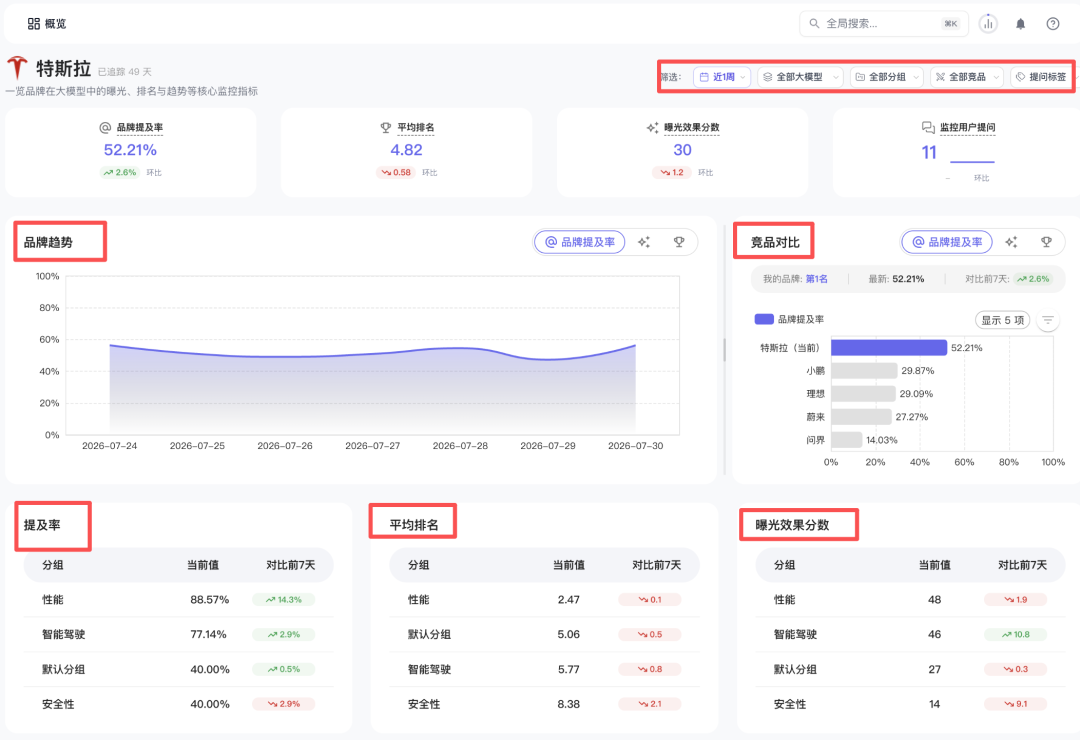Viewport: 1080px width, 740px height.
Task: Switch 竞品对比 to sparkle score icon
Action: [x=1011, y=242]
